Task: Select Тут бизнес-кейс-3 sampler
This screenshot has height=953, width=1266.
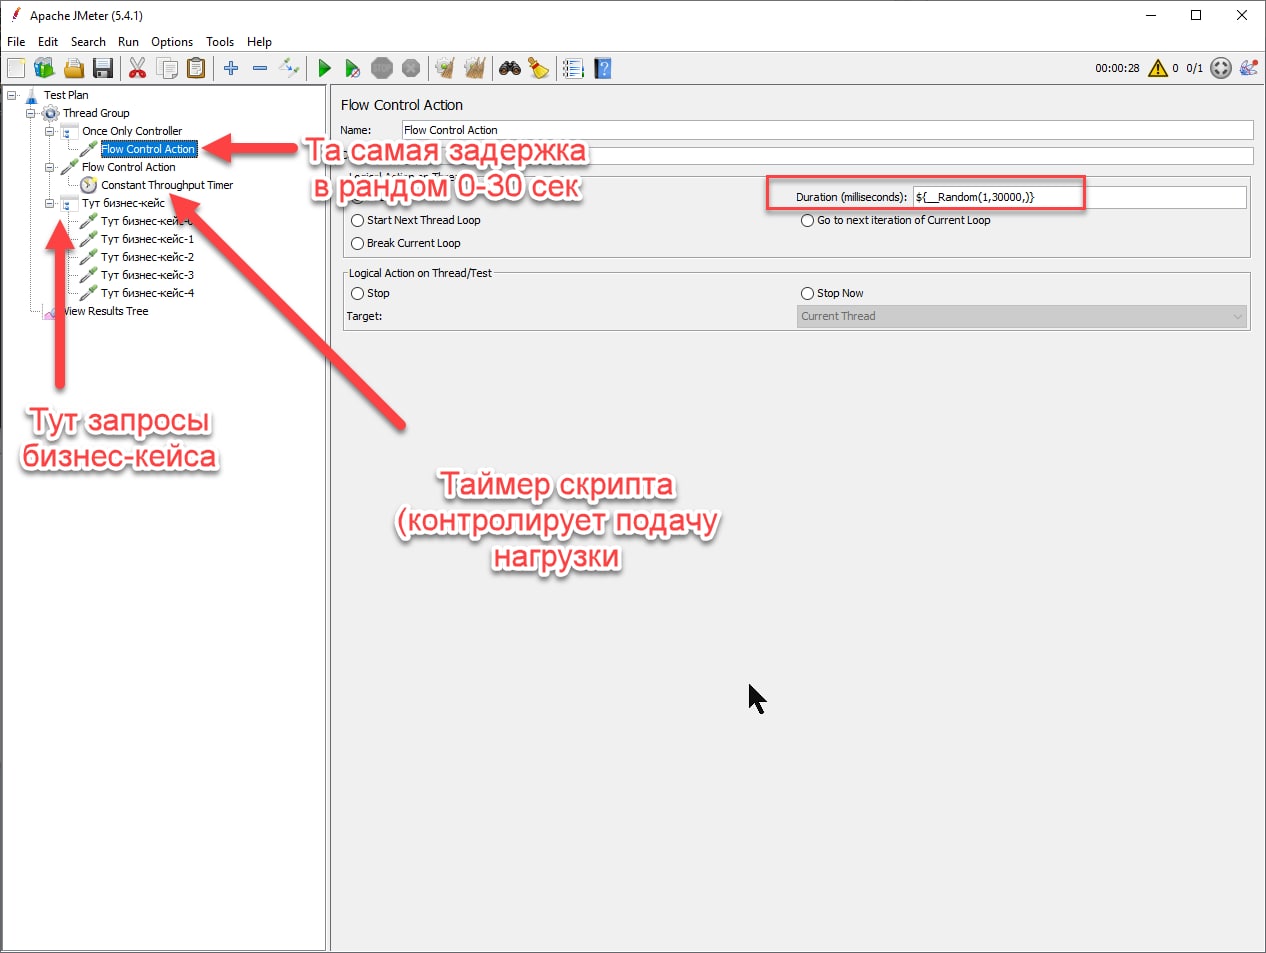Action: click(147, 275)
